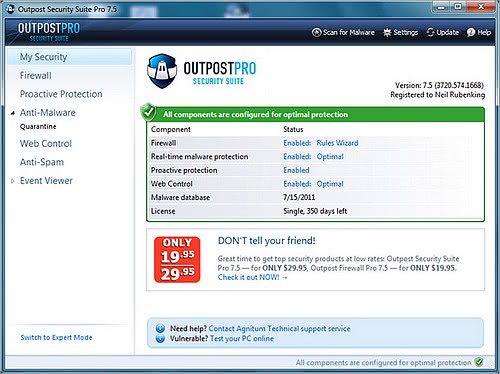Select Anti-Malware in sidebar
This screenshot has height=374, width=500.
48,113
